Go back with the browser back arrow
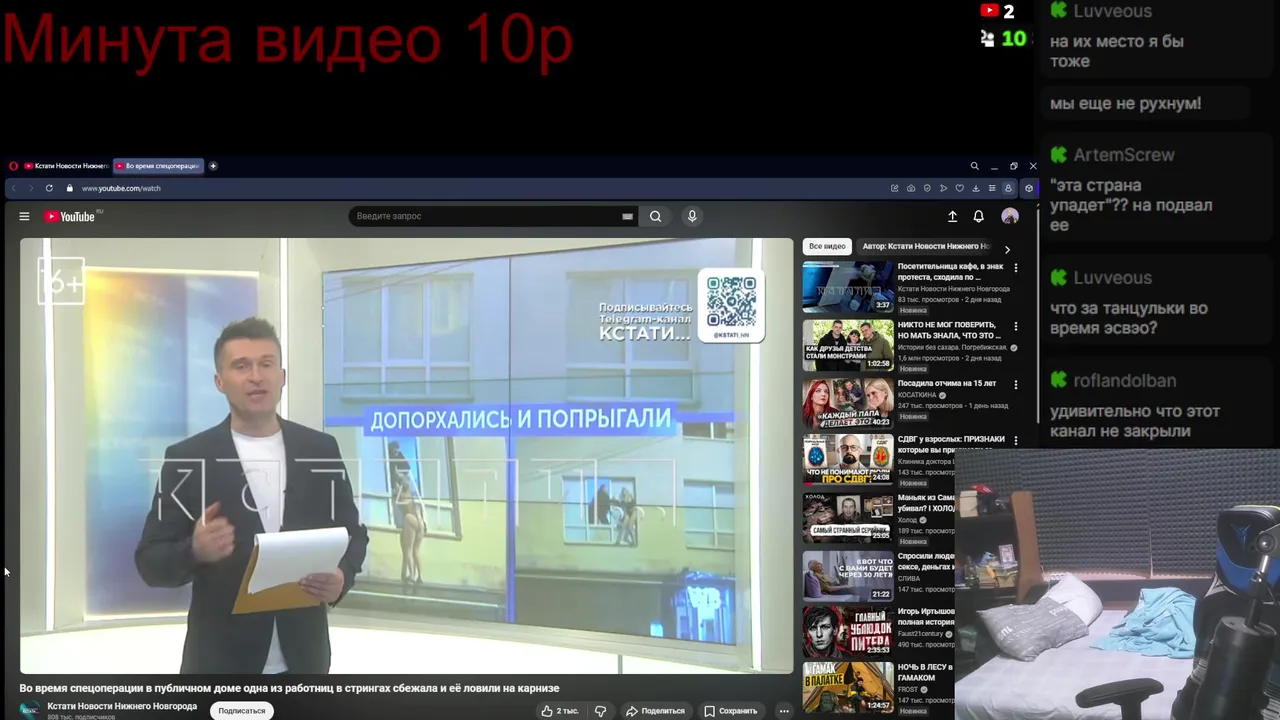Image resolution: width=1280 pixels, height=720 pixels. coord(14,188)
